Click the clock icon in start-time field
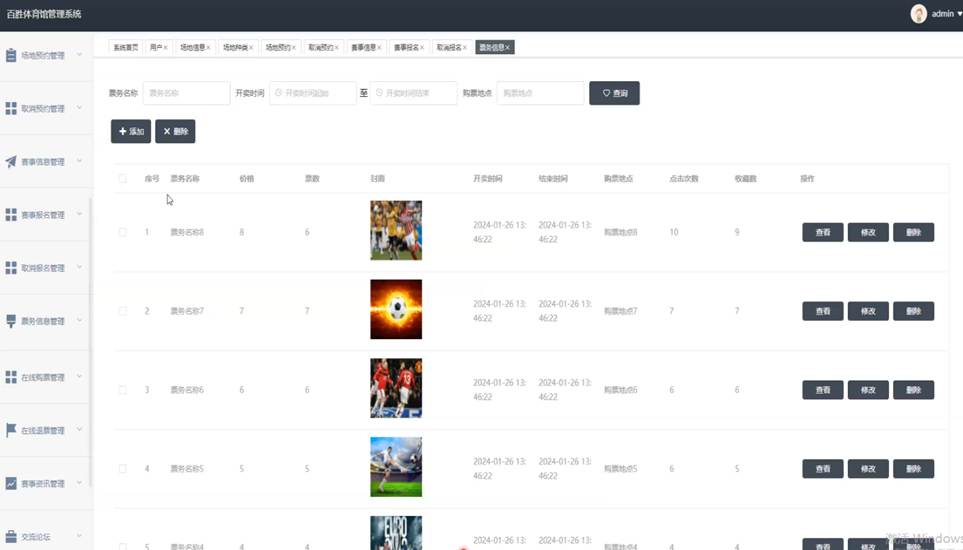This screenshot has width=963, height=550. 278,93
